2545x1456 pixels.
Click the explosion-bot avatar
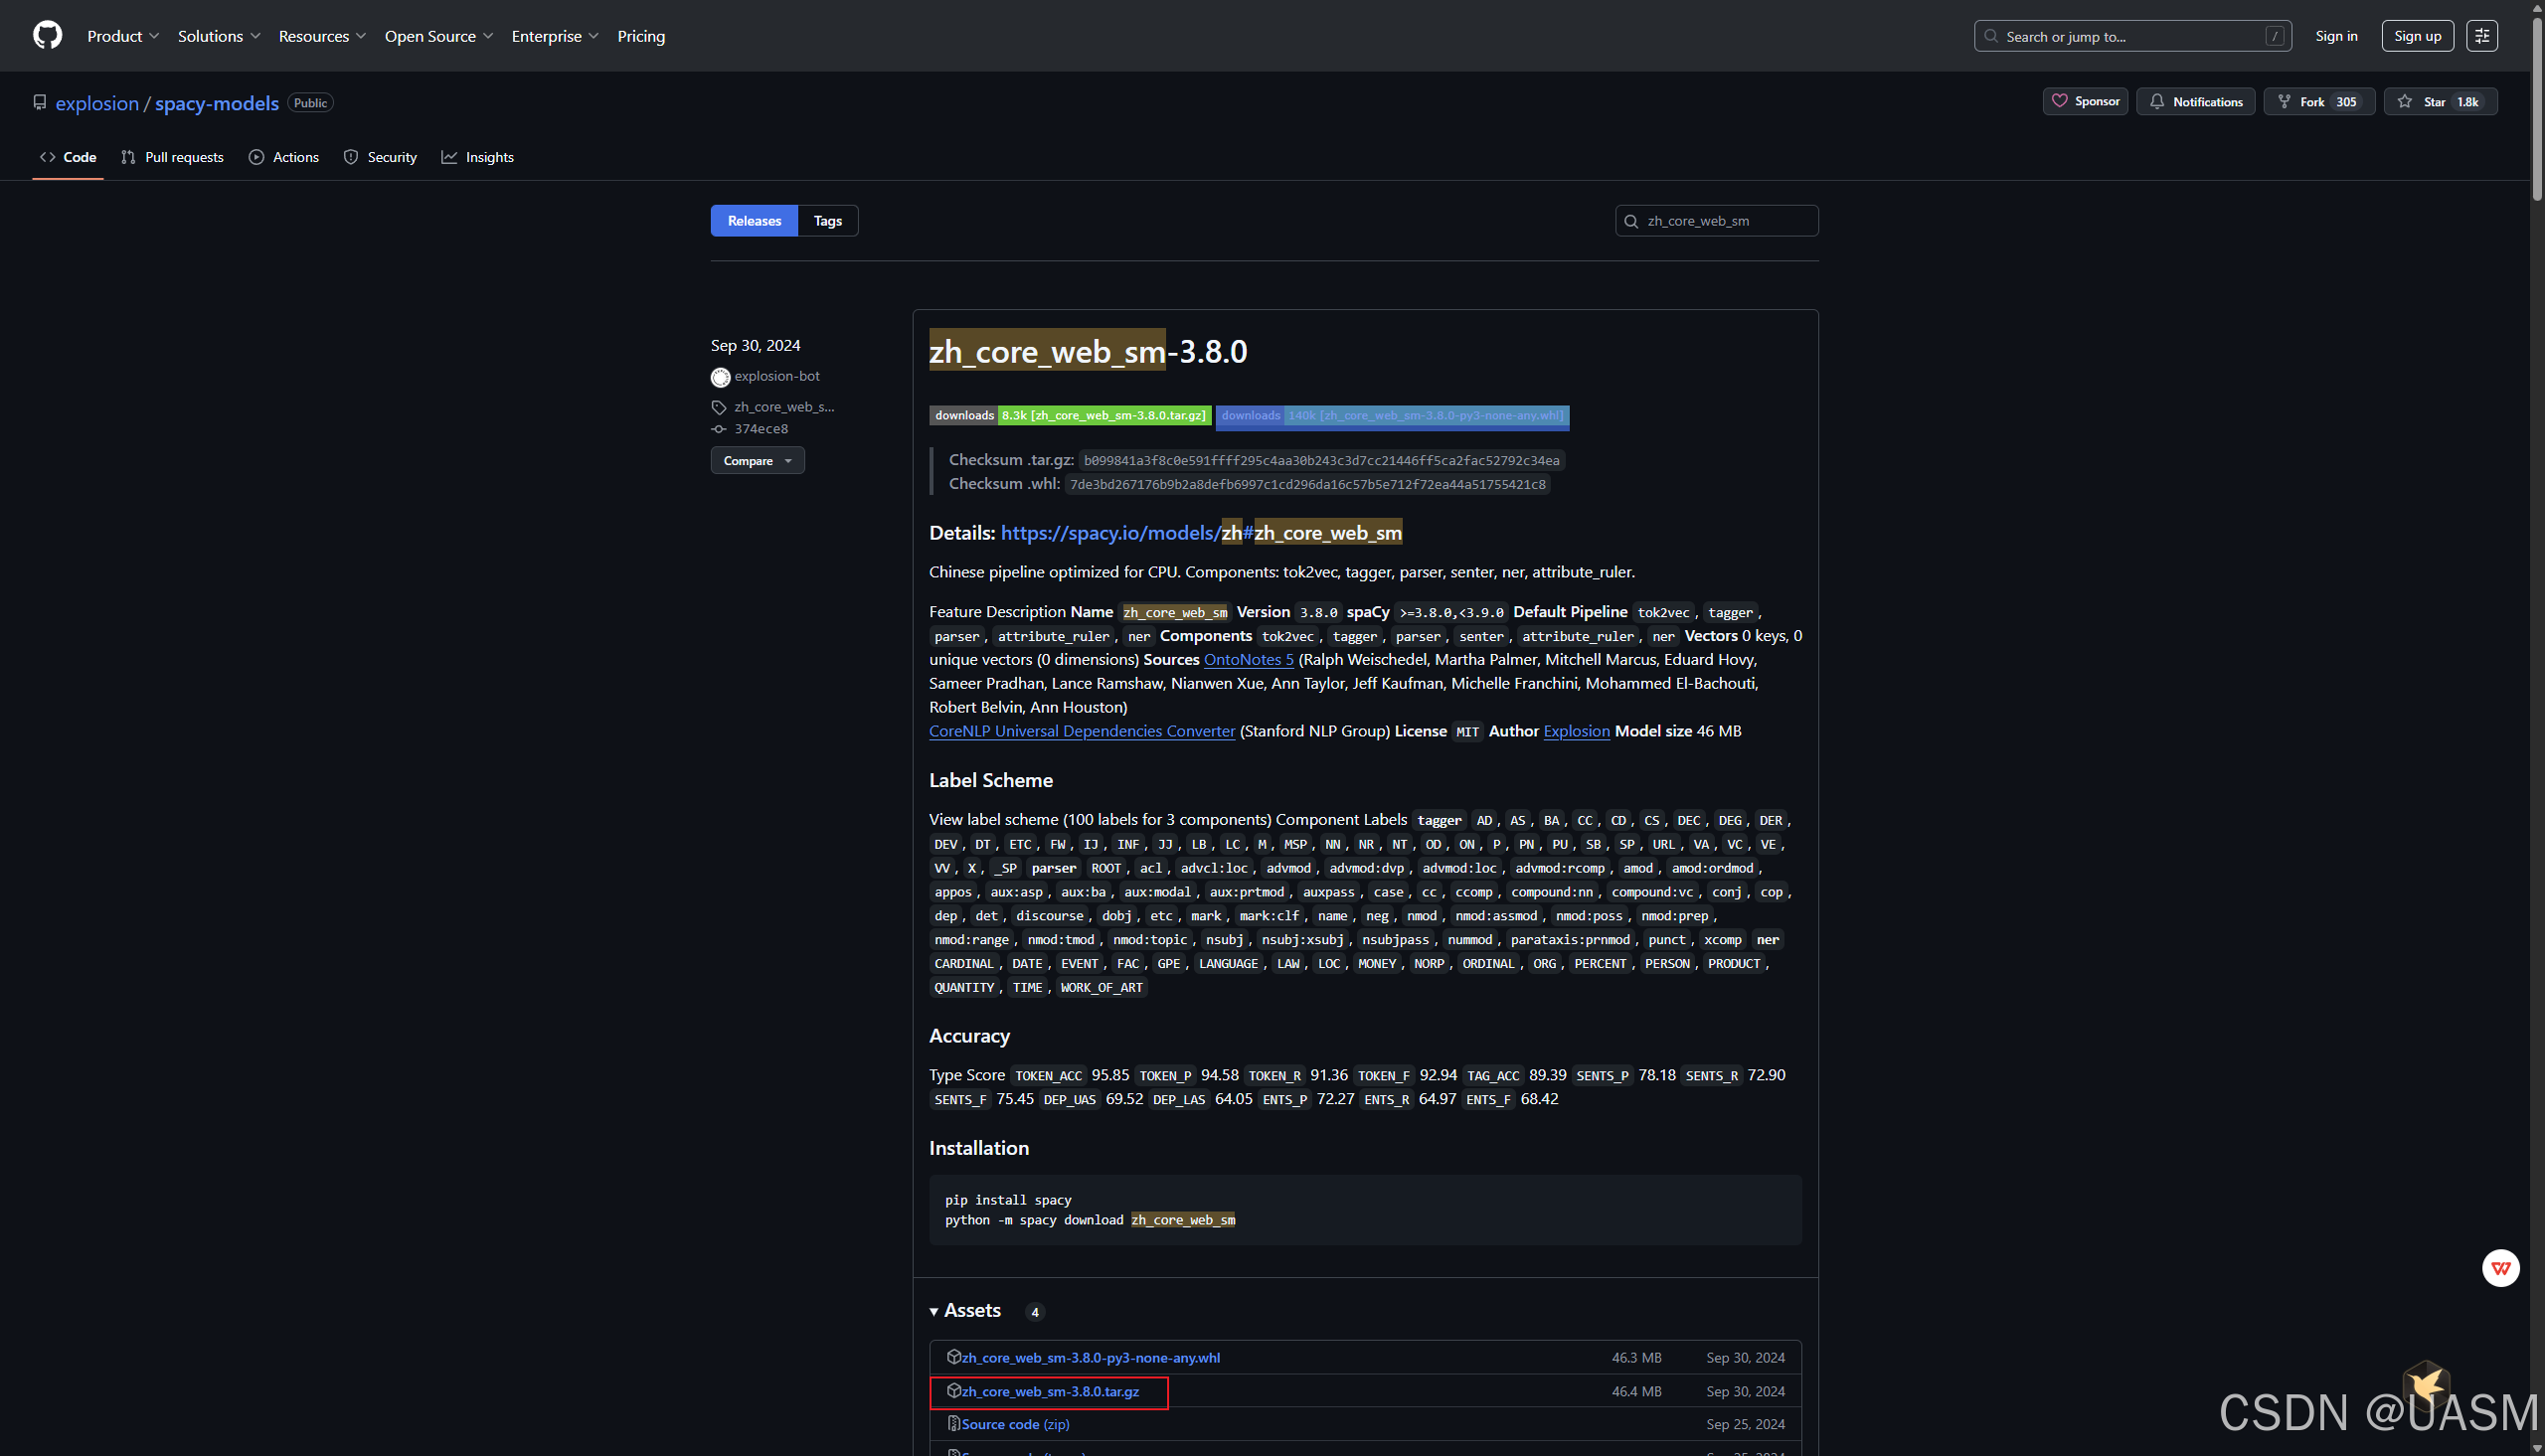pyautogui.click(x=720, y=377)
